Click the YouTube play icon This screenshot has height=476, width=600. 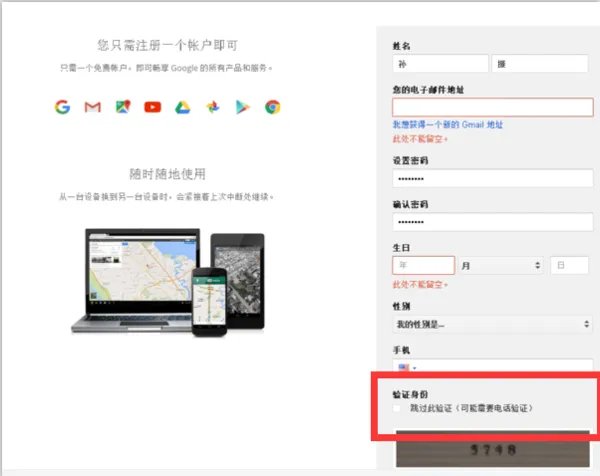pos(153,107)
